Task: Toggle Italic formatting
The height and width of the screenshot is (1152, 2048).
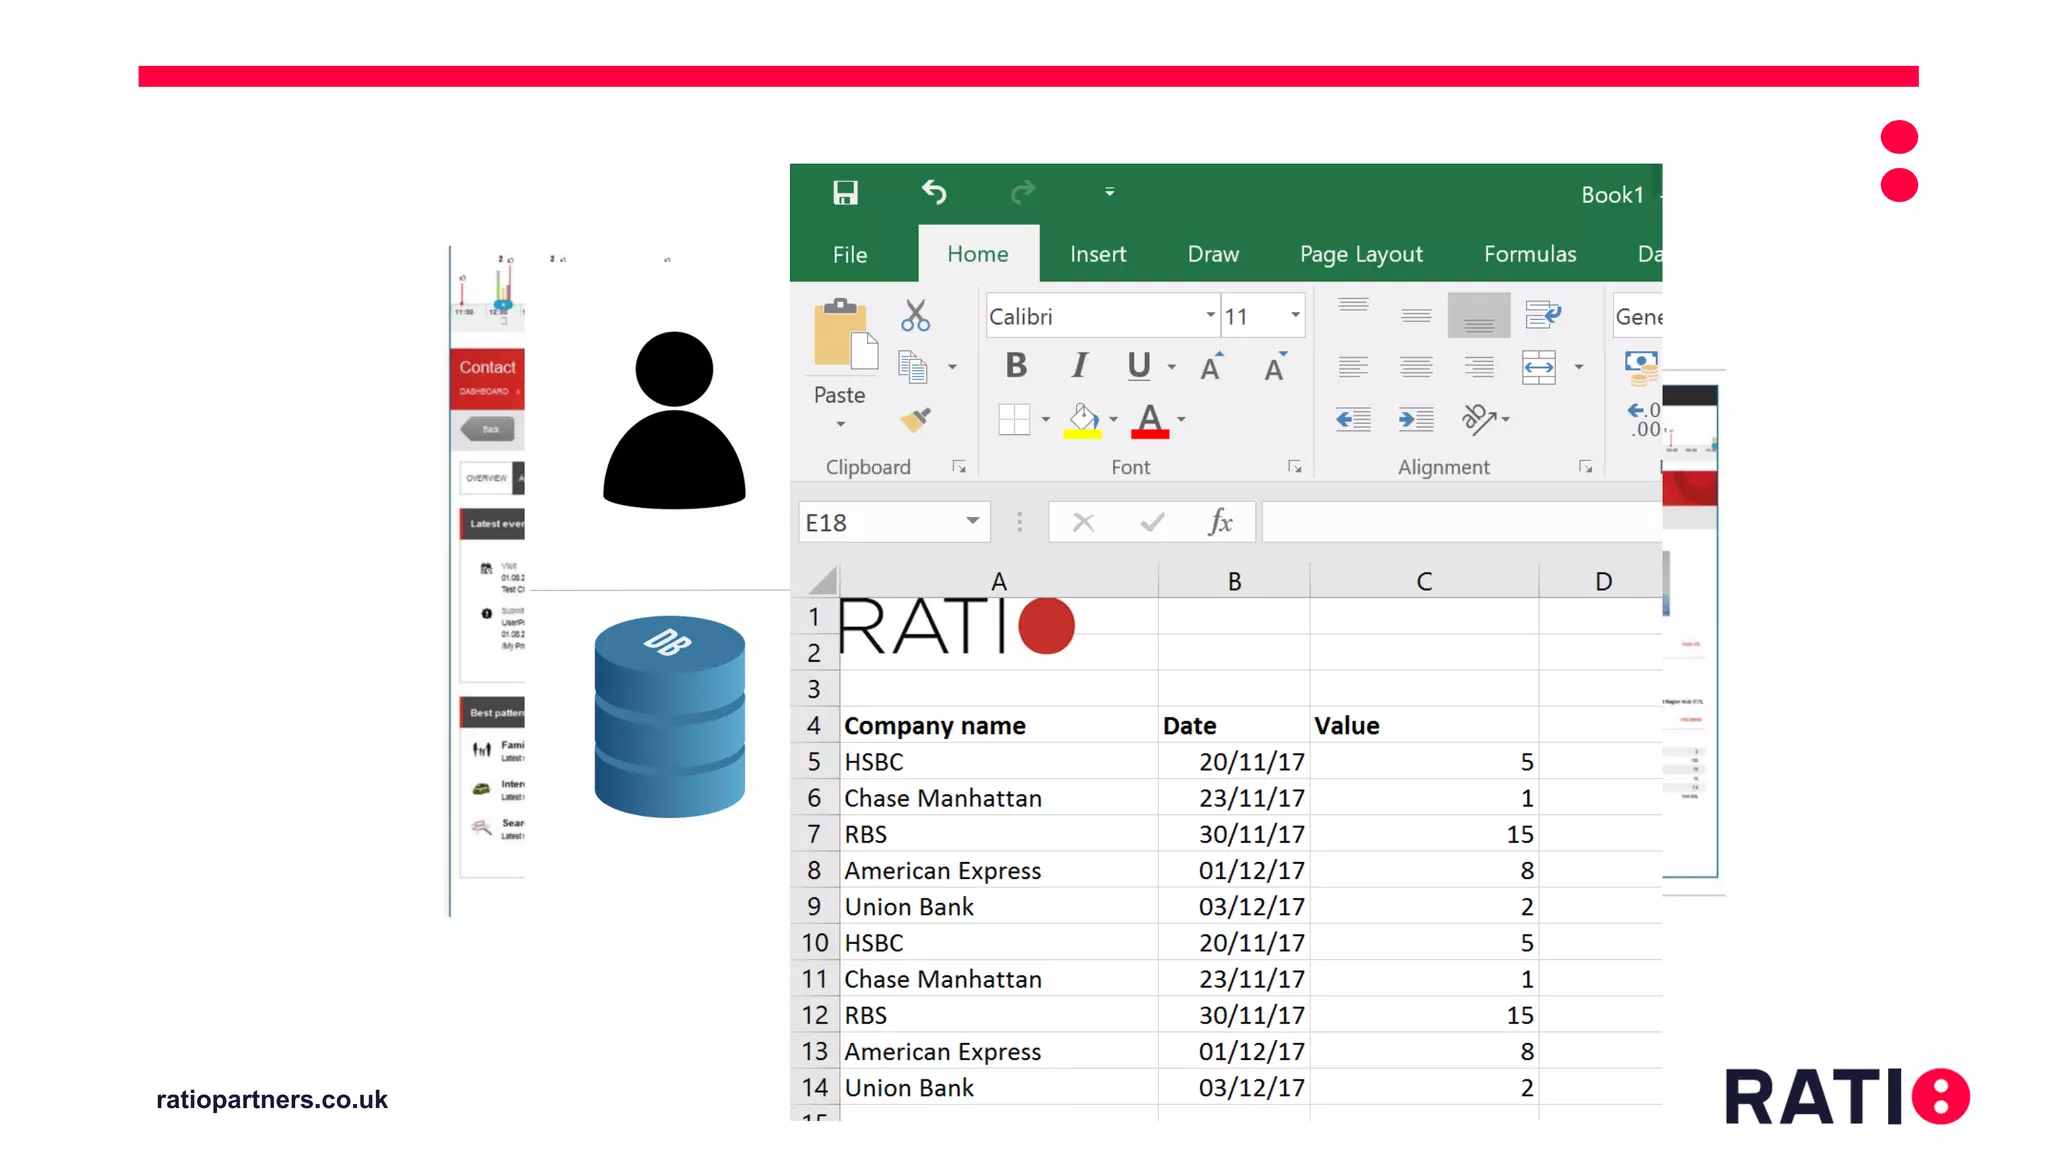Action: pyautogui.click(x=1079, y=366)
